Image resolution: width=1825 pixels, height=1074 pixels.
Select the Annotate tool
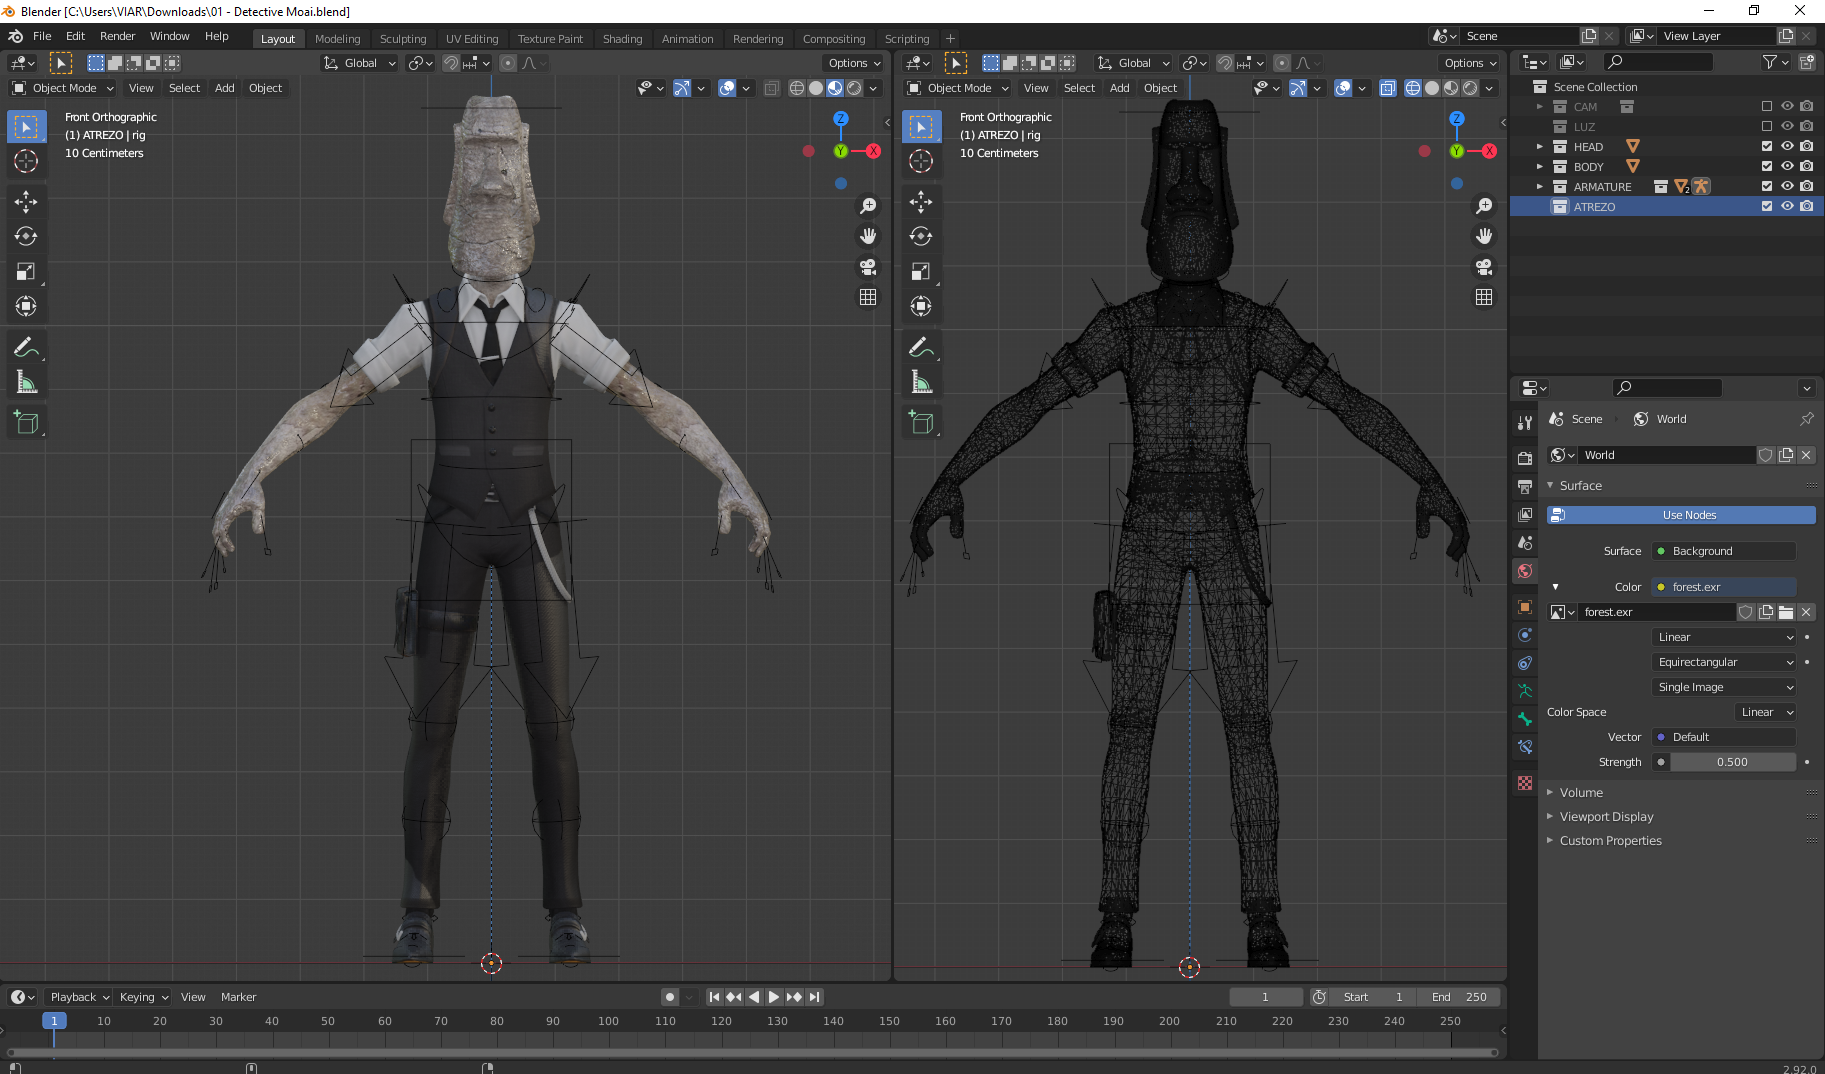(x=26, y=347)
